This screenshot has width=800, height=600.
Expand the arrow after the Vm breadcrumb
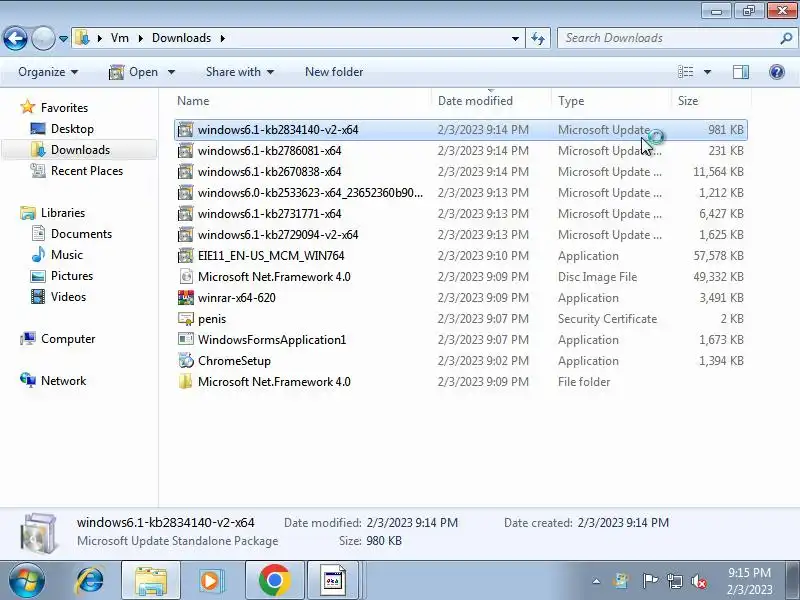140,38
